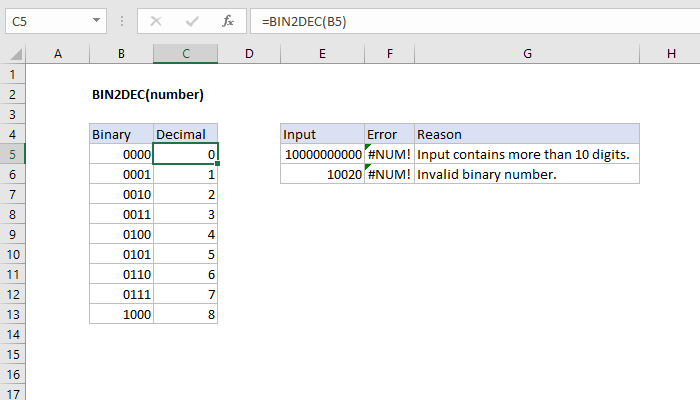
Task: Click 'Invalid binary number.' cell
Action: (527, 174)
